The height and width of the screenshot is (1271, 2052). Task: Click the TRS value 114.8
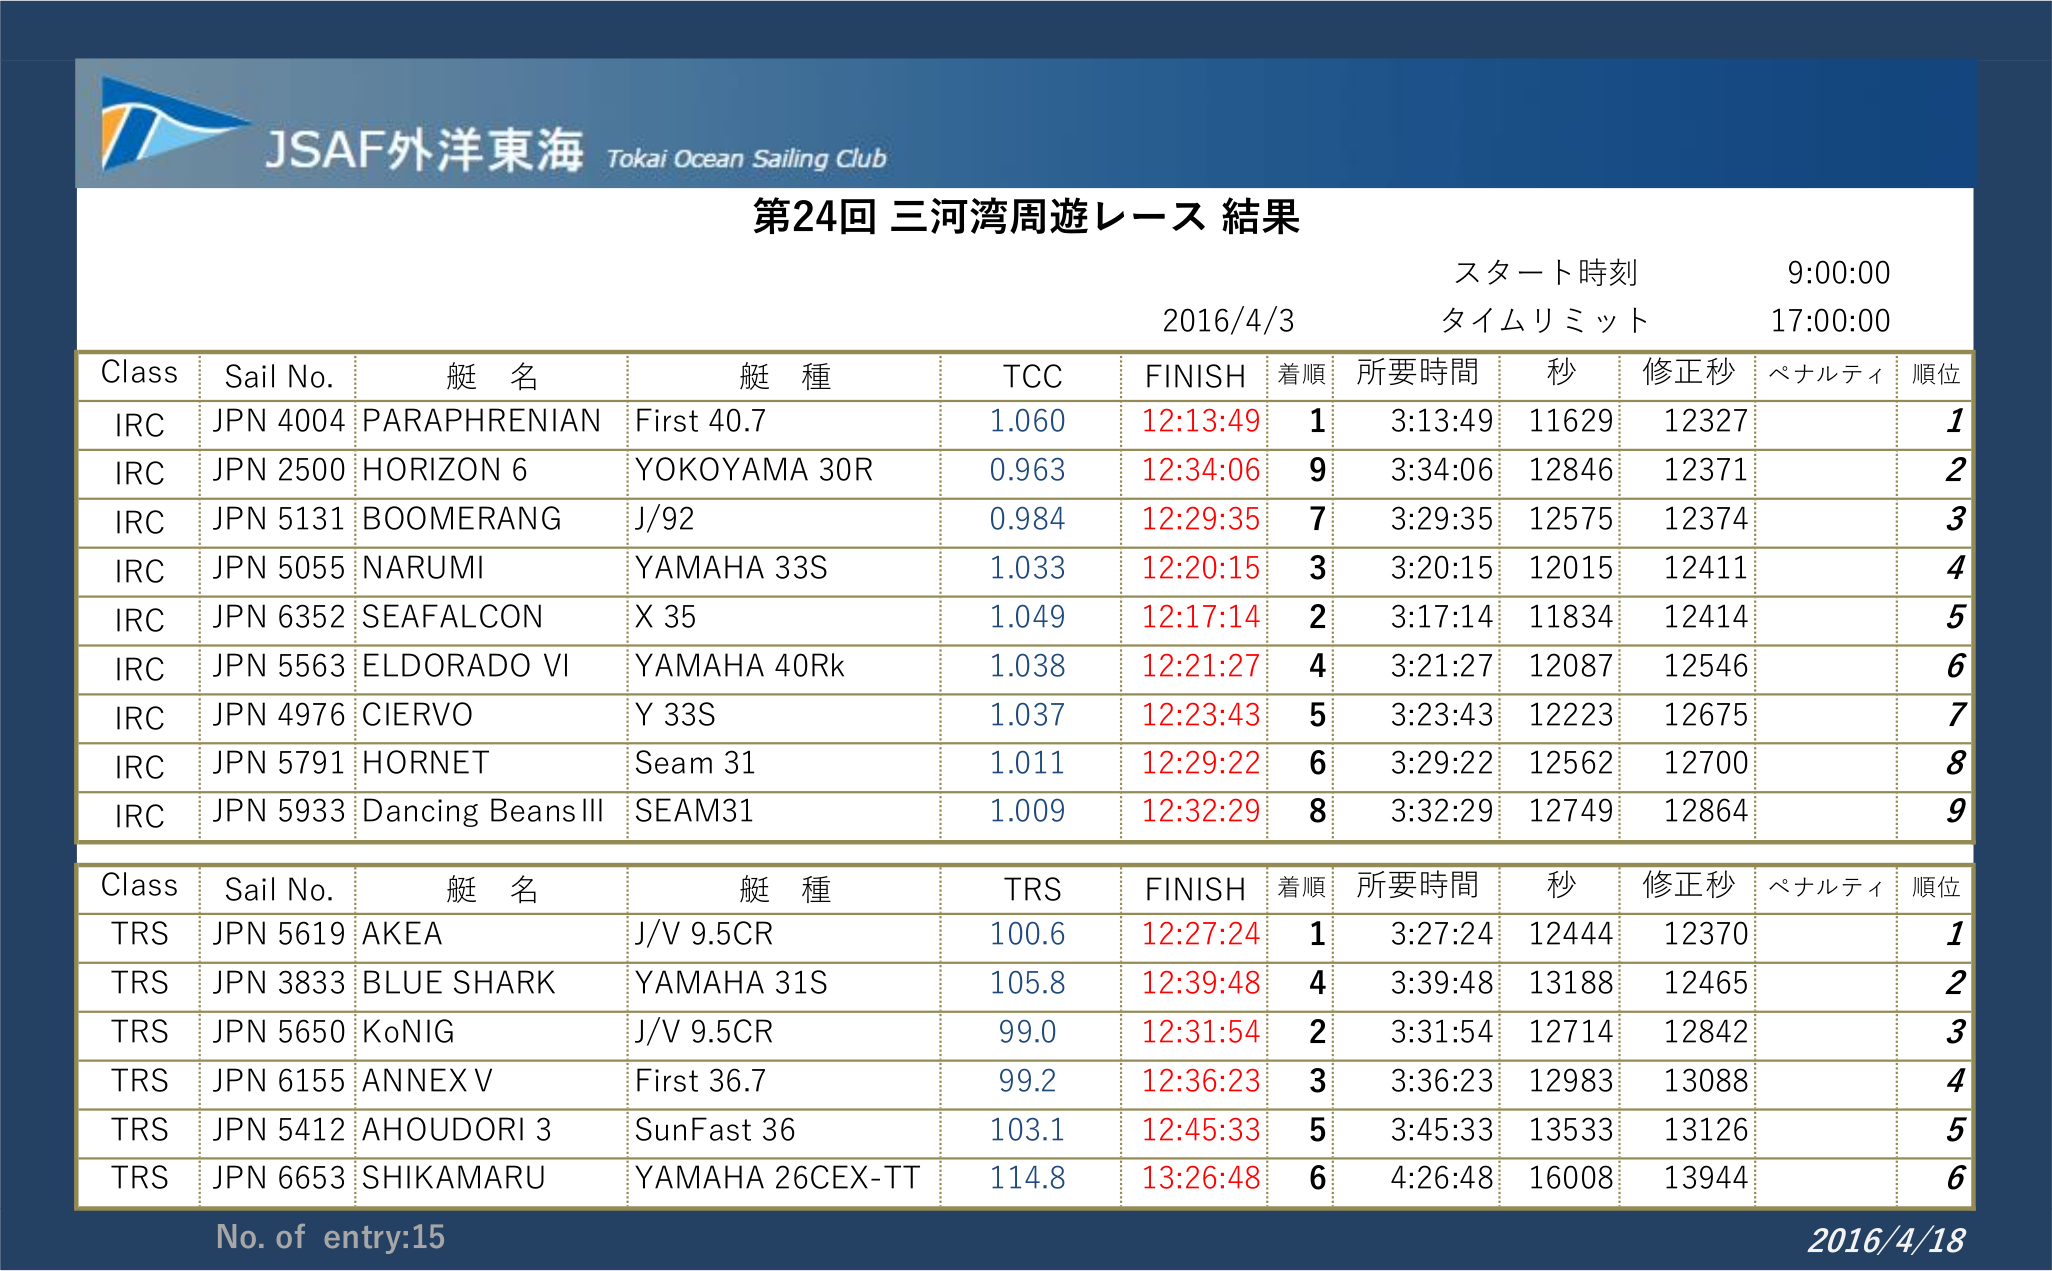coord(1027,1178)
